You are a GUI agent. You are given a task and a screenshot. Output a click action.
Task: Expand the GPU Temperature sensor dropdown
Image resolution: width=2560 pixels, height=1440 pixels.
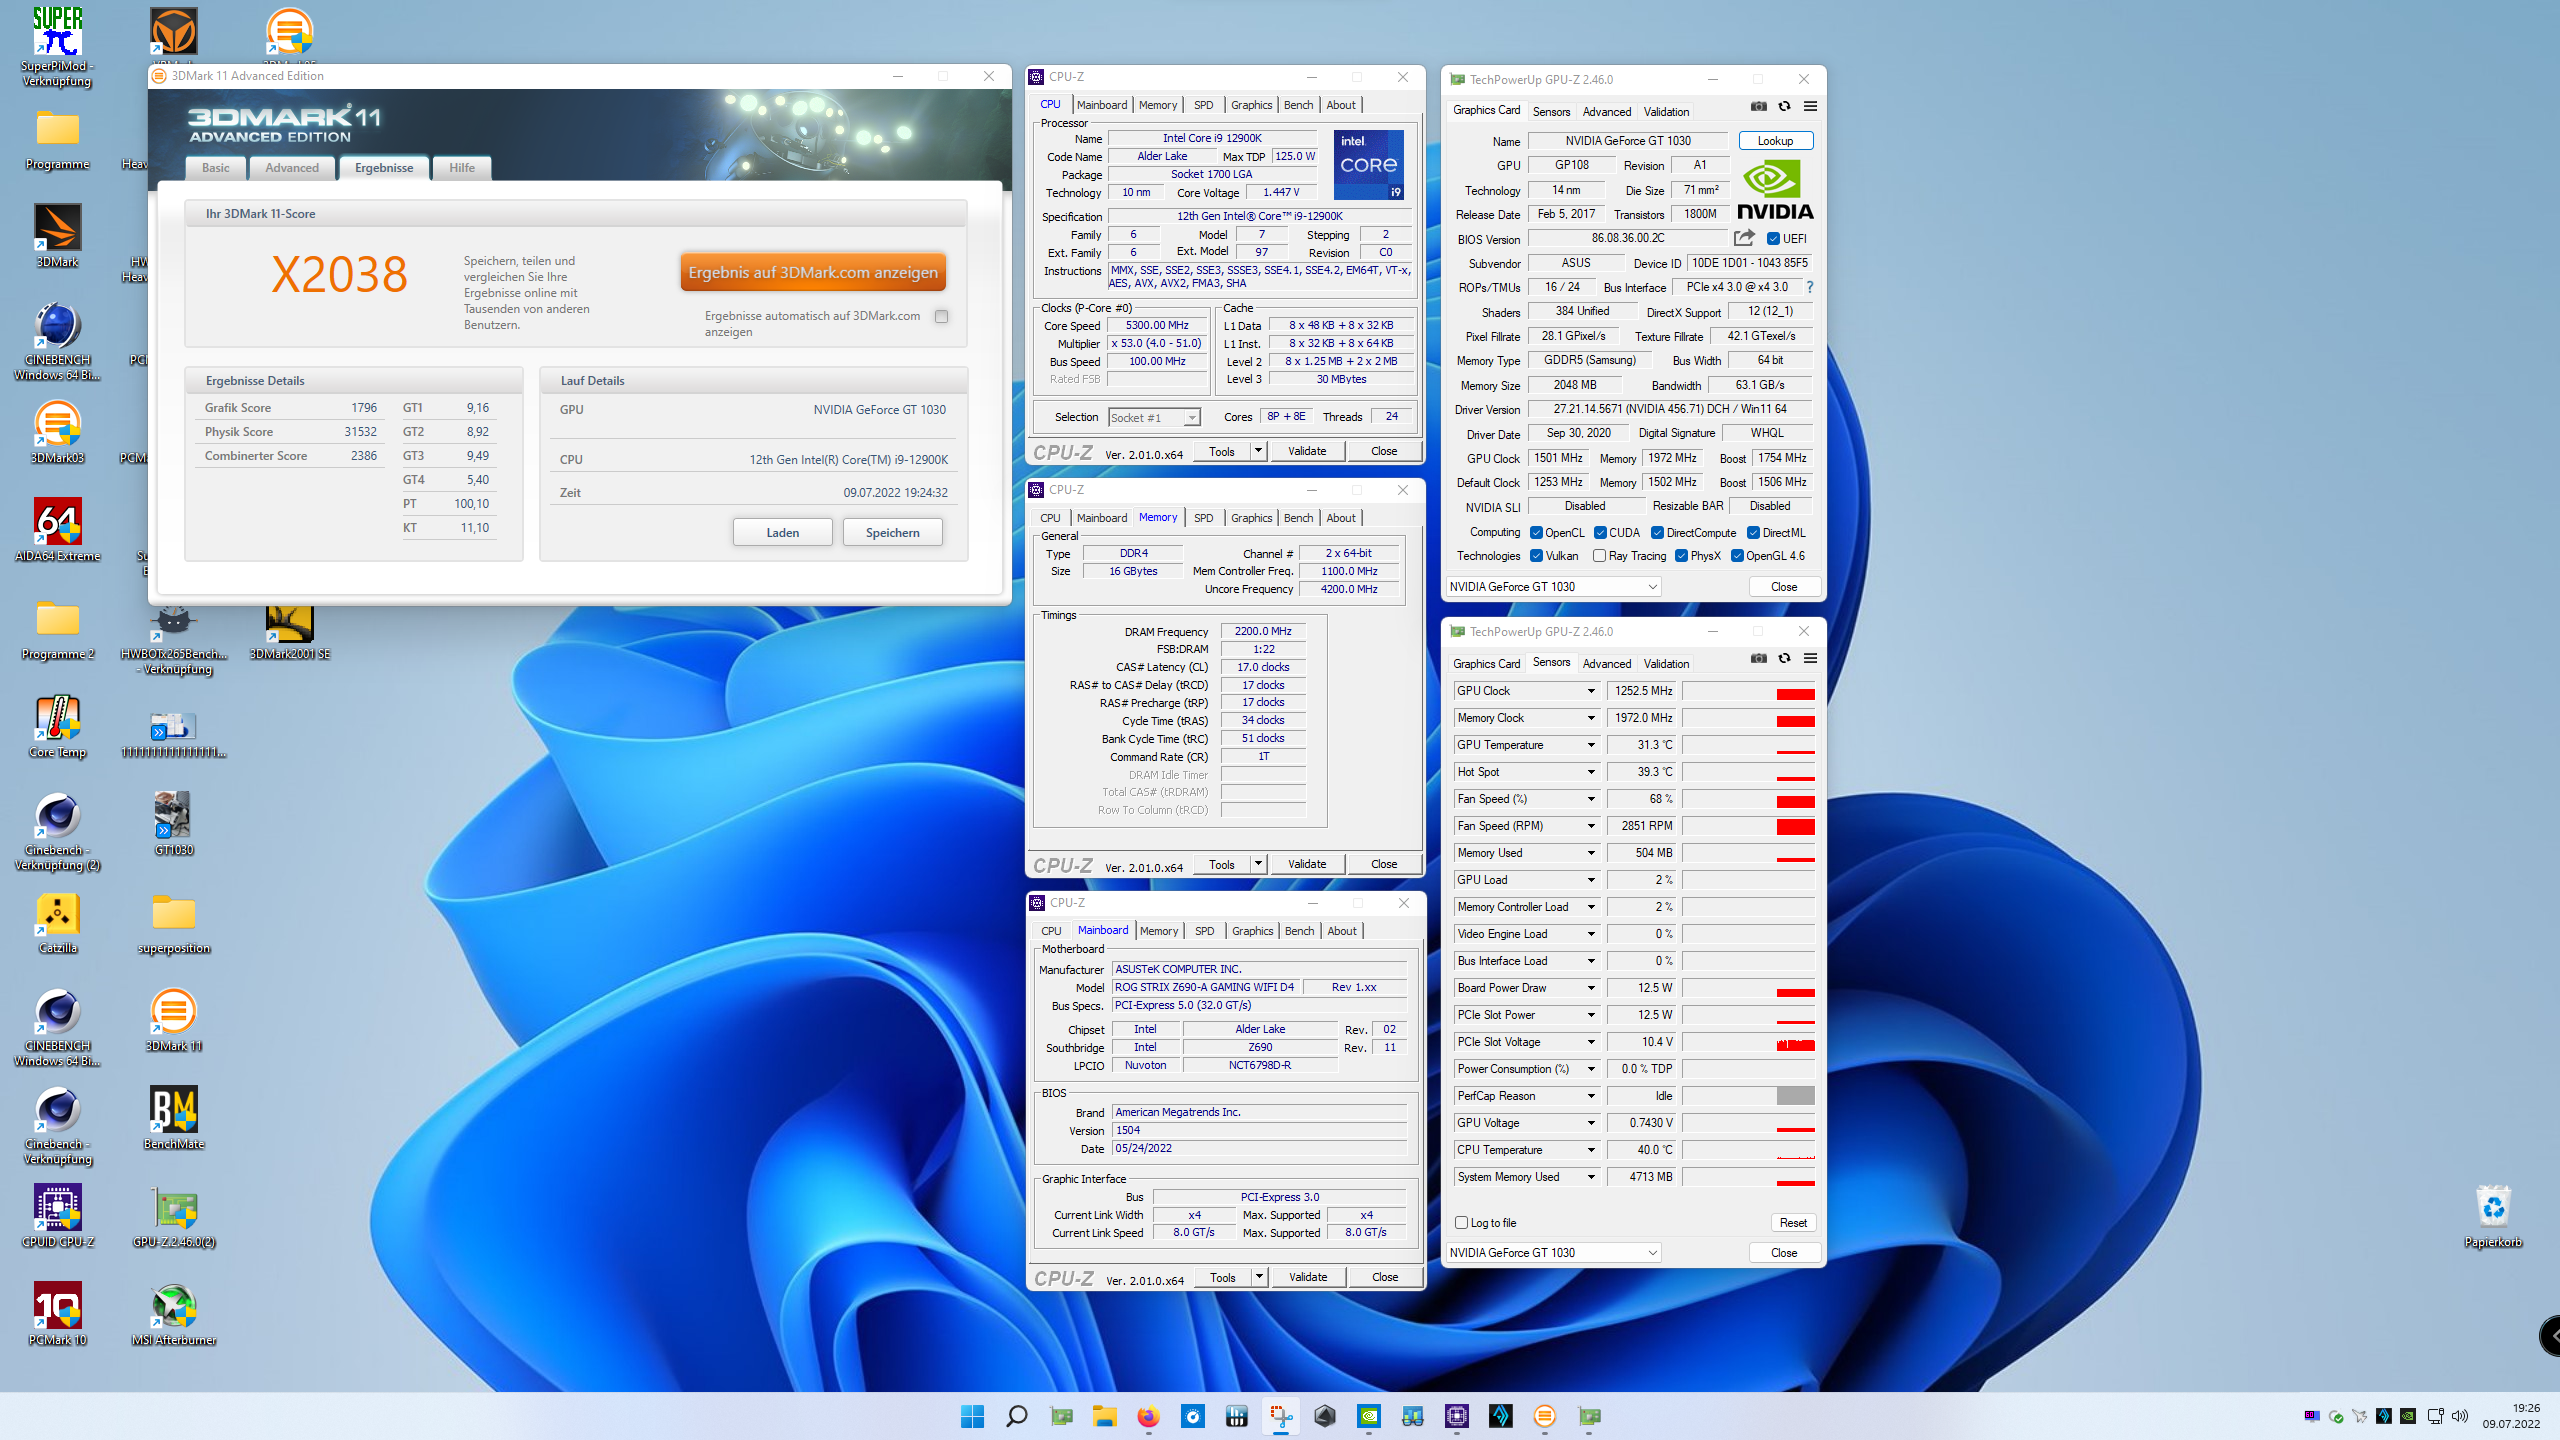[1591, 745]
